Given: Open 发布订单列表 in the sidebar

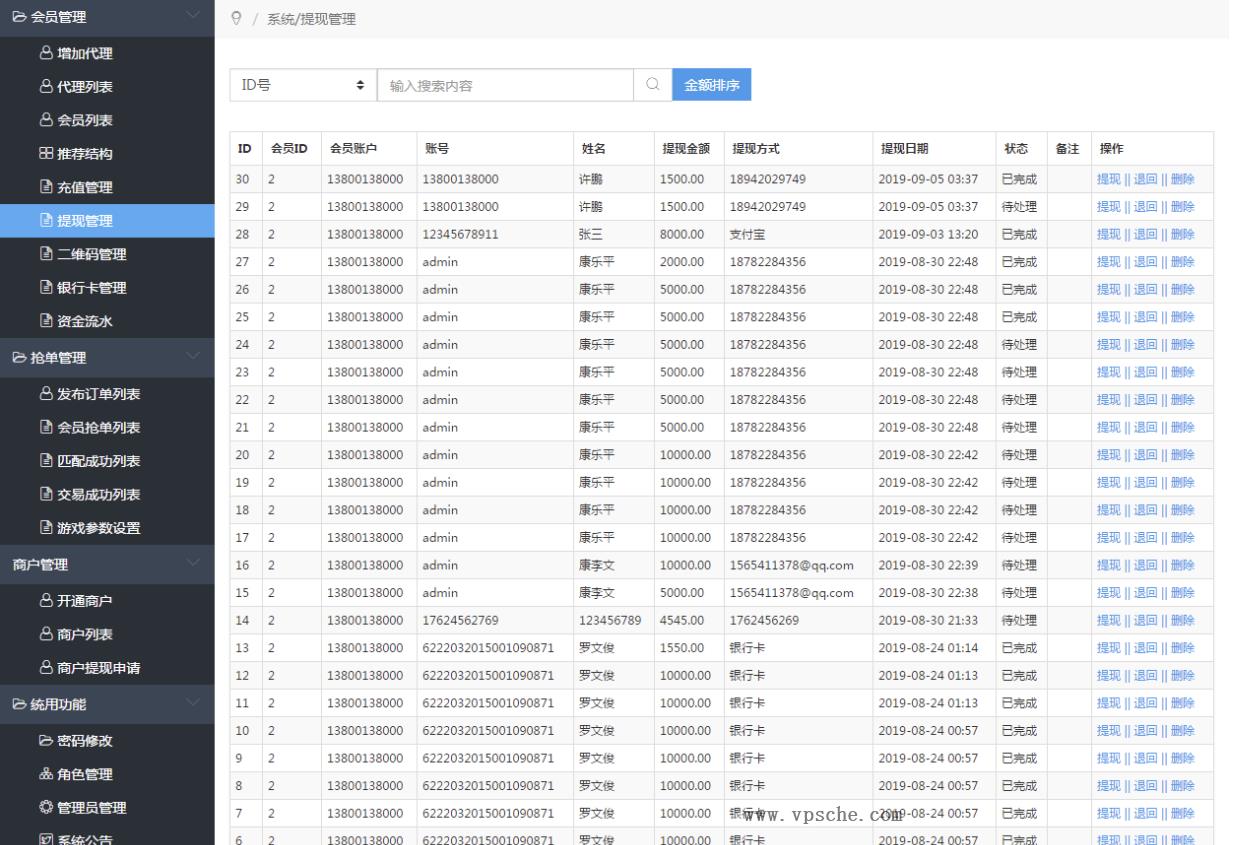Looking at the screenshot, I should (x=107, y=394).
